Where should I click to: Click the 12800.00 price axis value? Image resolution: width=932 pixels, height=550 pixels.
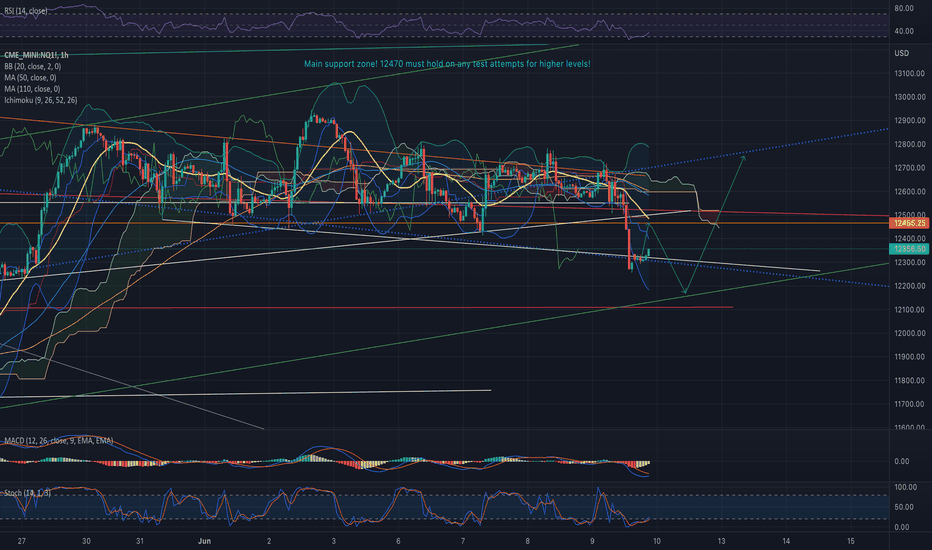click(x=909, y=144)
